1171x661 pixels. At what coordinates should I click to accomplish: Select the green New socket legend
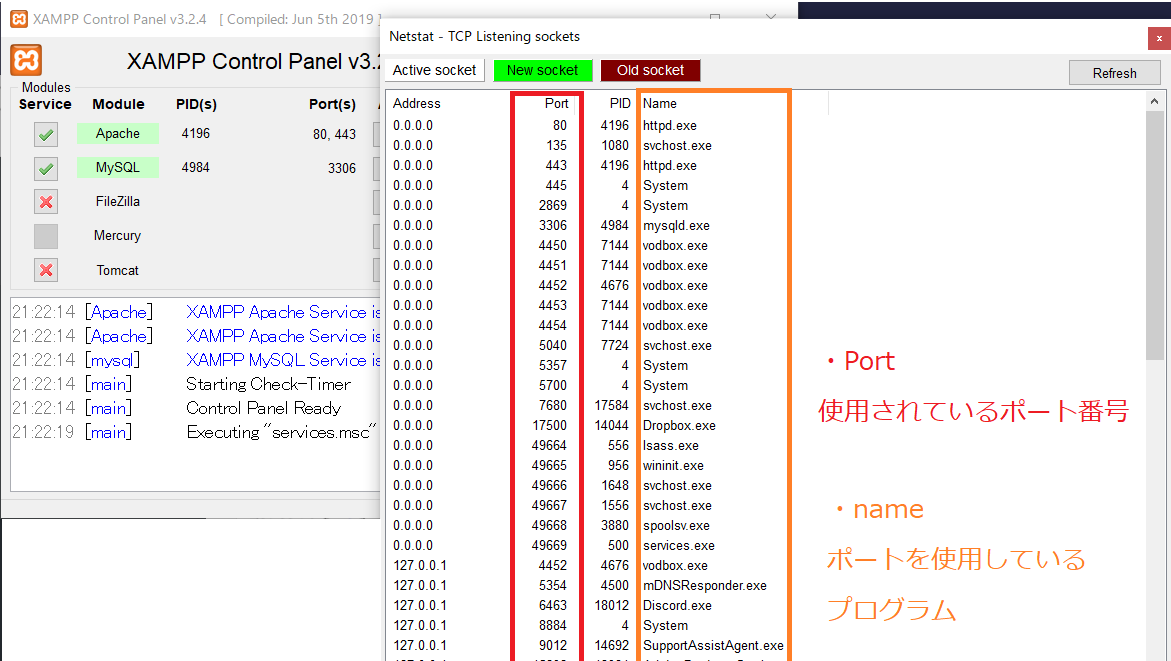[542, 71]
